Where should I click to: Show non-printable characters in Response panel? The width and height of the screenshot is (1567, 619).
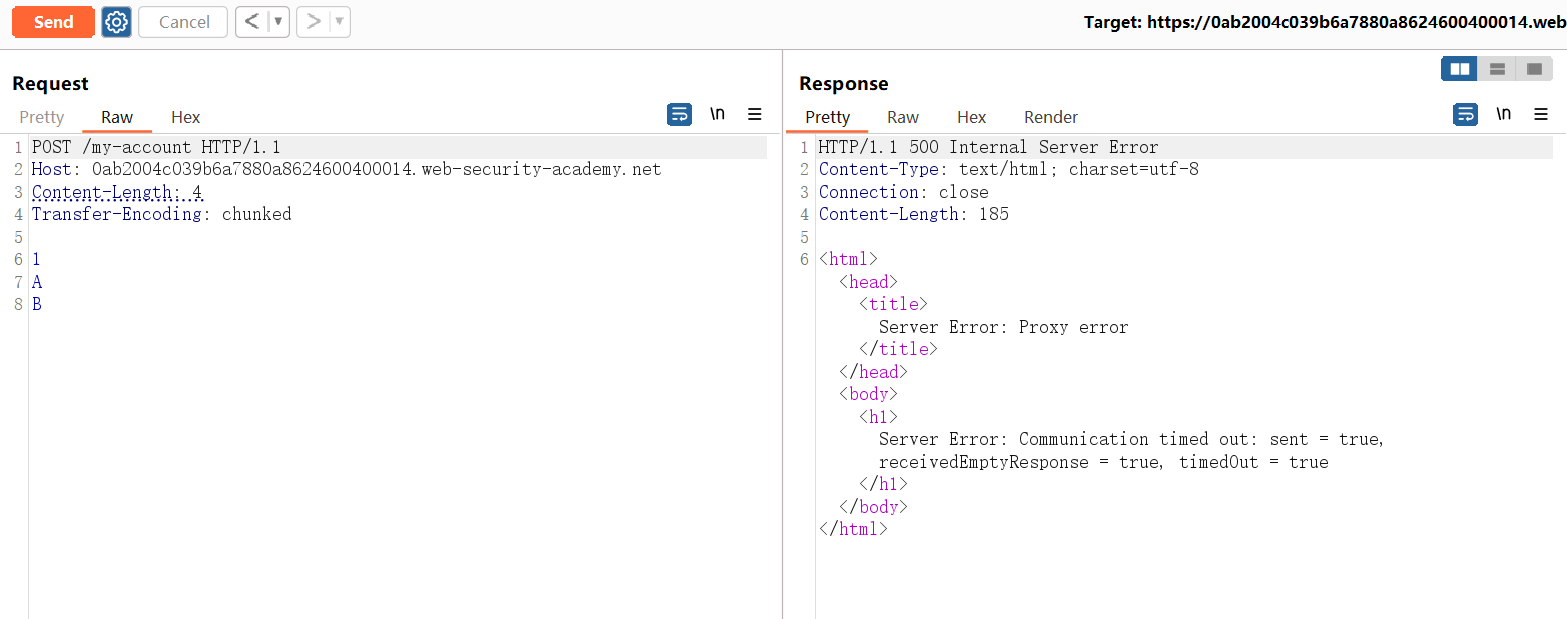click(x=1503, y=115)
